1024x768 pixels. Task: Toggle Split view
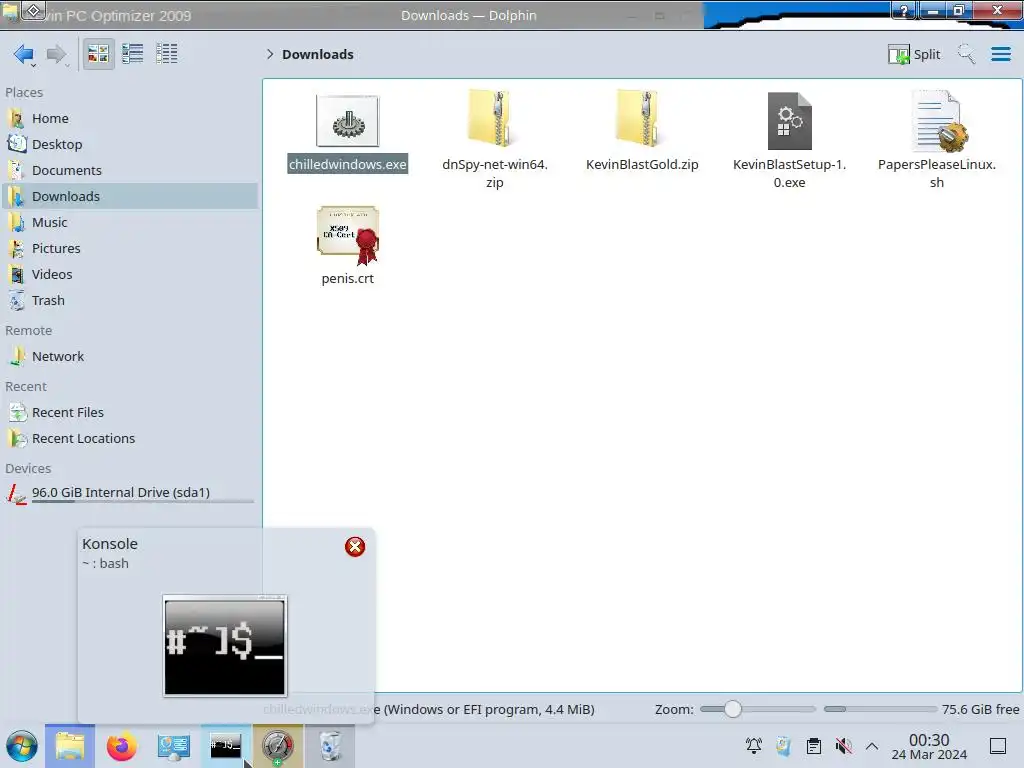pos(914,54)
